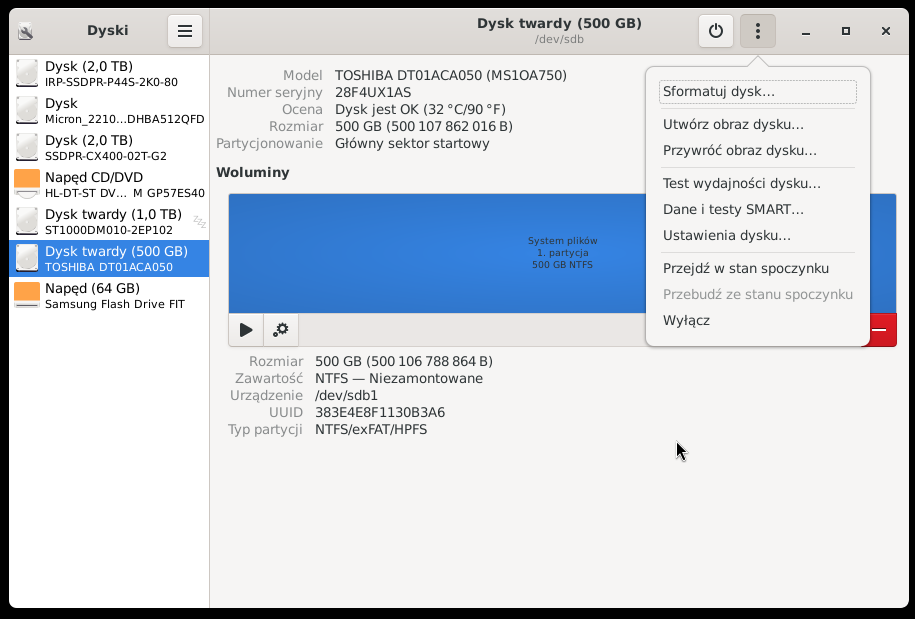Click volume size 500 106 788 864 B
915x619 pixels.
point(404,362)
